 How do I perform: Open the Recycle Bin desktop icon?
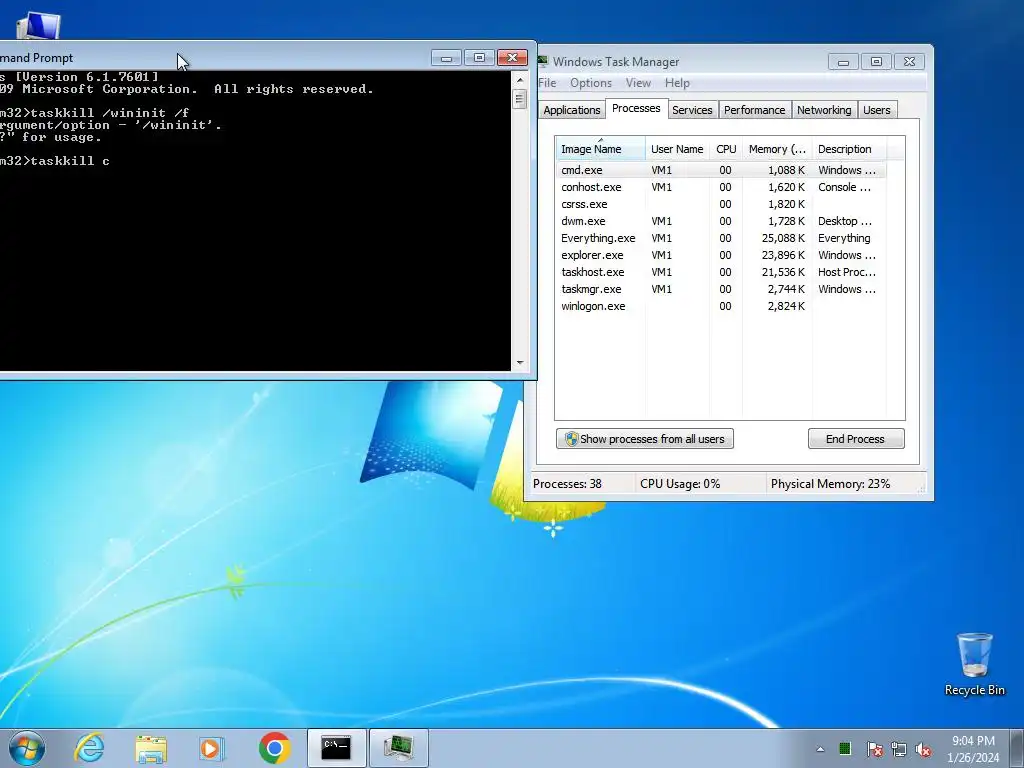974,665
